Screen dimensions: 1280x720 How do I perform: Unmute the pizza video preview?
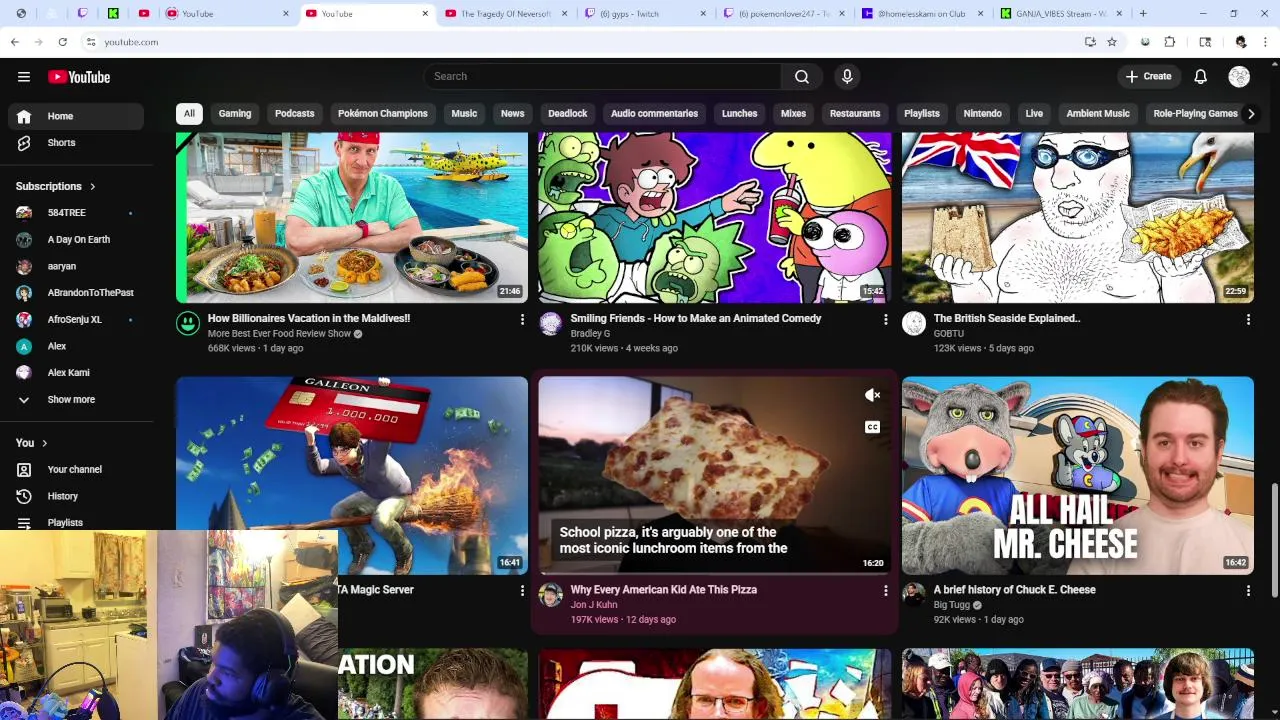(872, 395)
